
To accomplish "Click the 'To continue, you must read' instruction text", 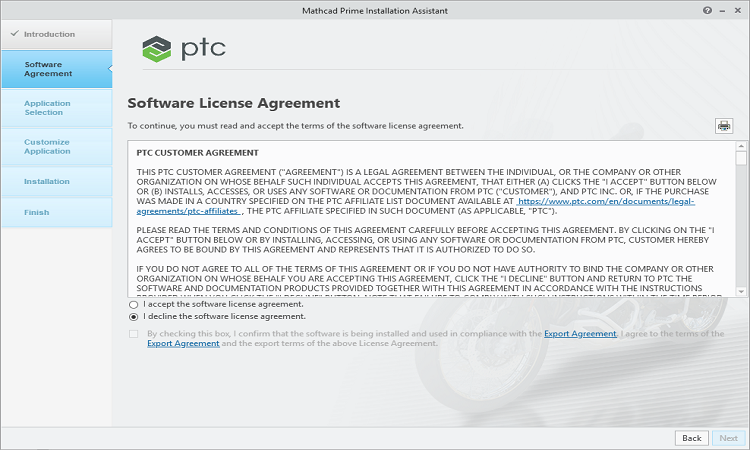I will point(296,126).
